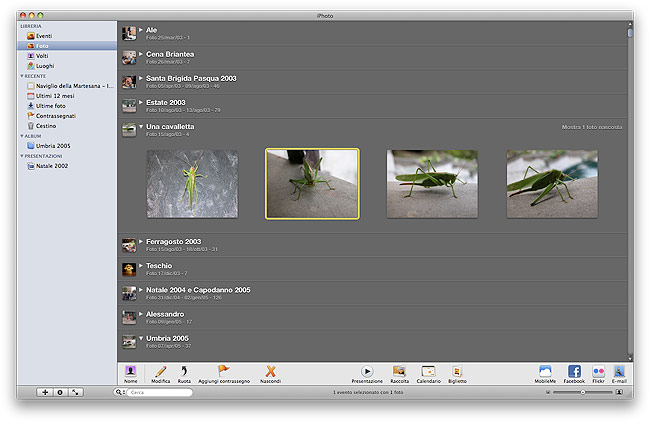Open Luoghi places view

pos(41,66)
